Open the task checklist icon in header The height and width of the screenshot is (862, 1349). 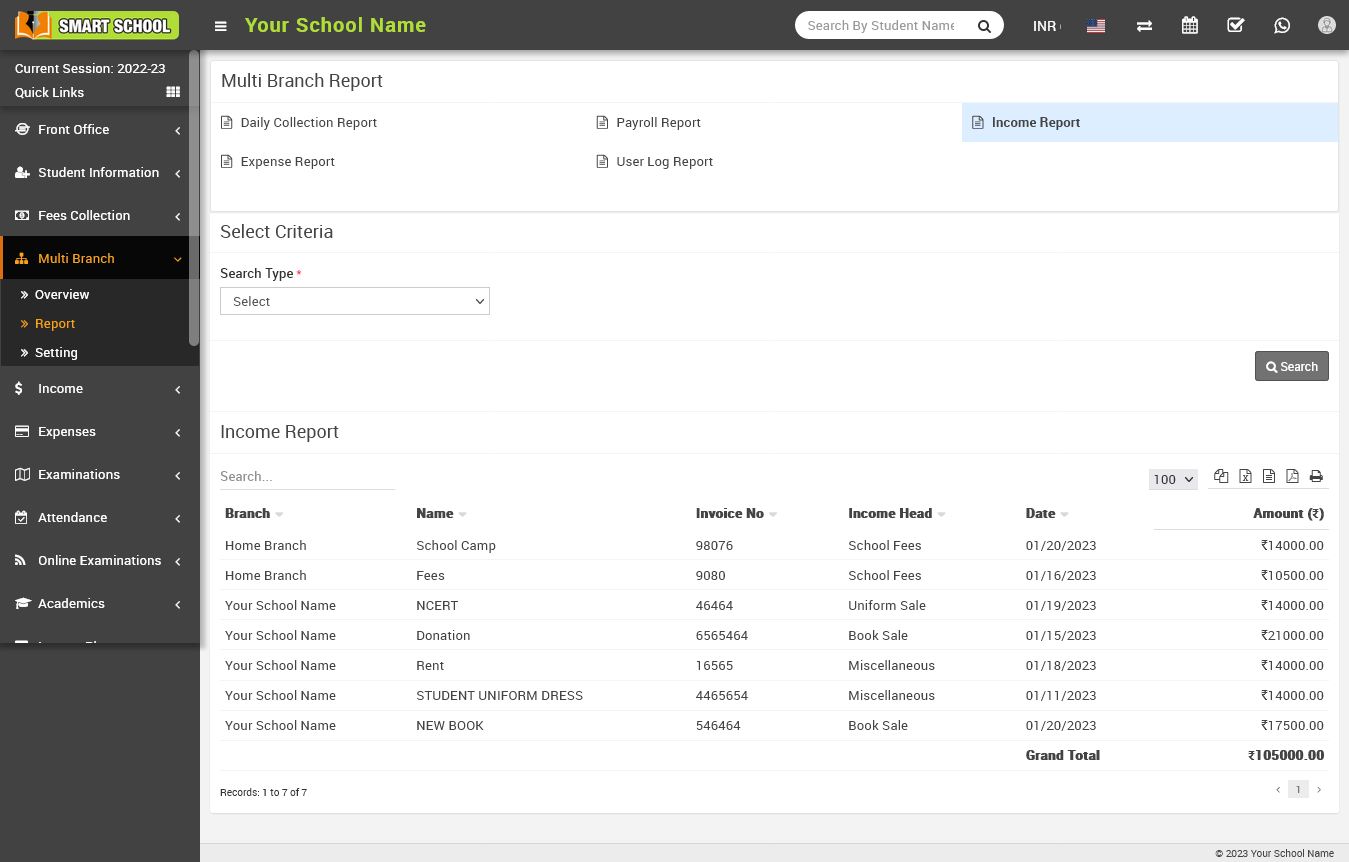coord(1235,26)
